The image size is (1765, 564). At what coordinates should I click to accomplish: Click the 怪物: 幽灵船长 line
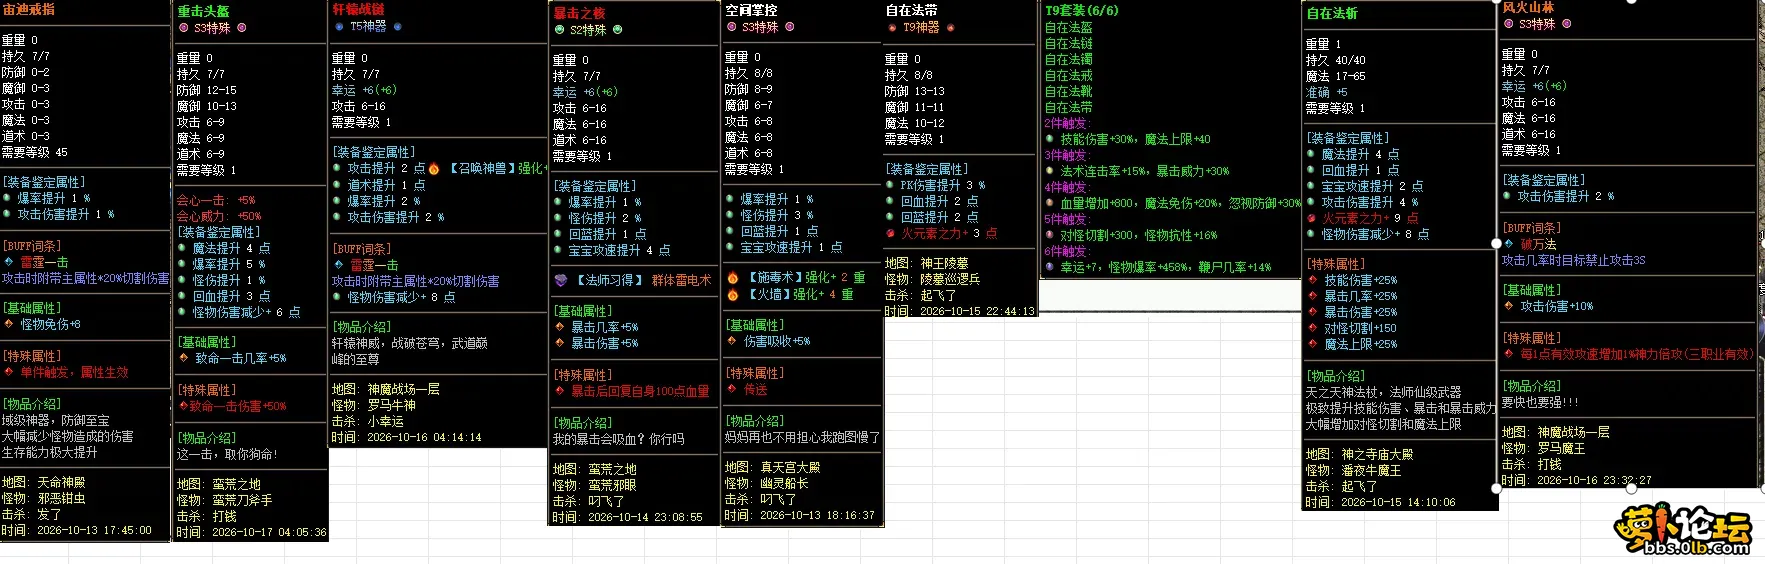767,483
